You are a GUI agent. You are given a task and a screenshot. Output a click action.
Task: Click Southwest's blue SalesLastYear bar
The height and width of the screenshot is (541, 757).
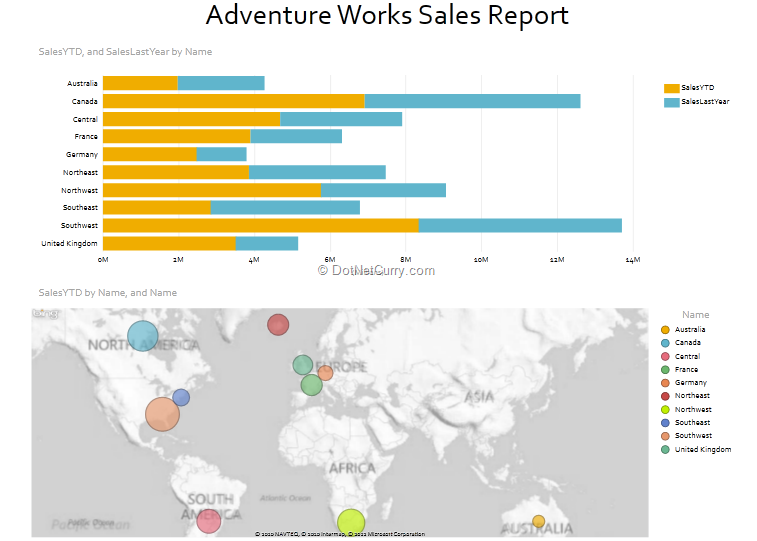520,225
